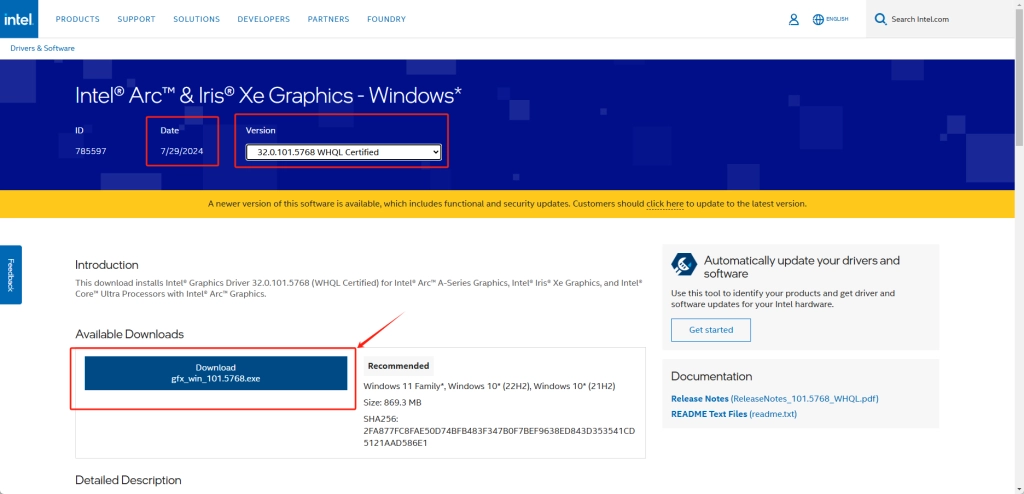Open the Support menu
This screenshot has height=494, width=1024.
pos(136,19)
